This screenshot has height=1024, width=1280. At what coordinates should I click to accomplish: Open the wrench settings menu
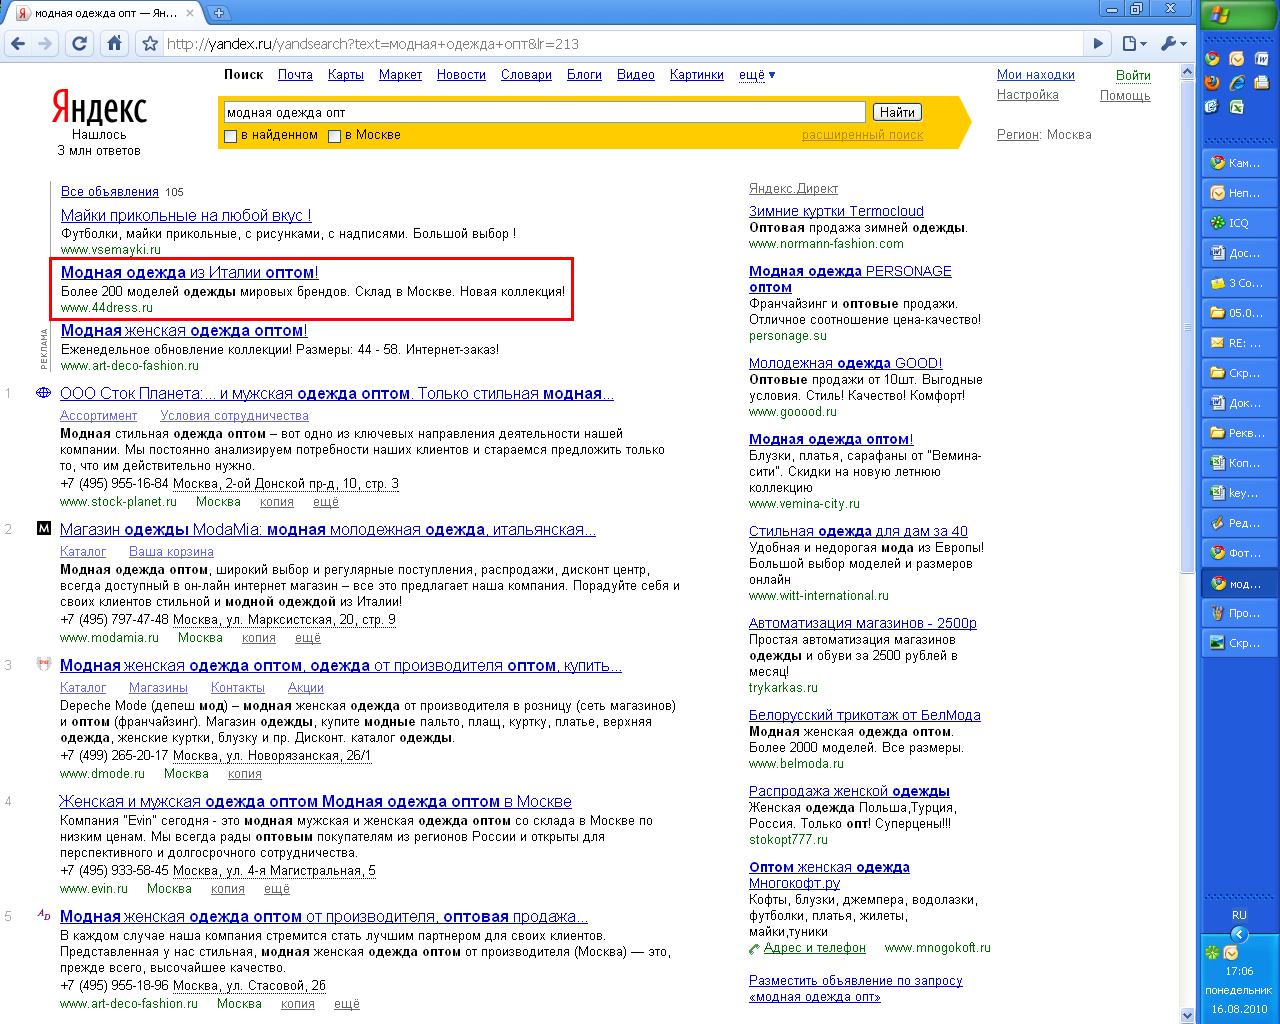[x=1172, y=43]
